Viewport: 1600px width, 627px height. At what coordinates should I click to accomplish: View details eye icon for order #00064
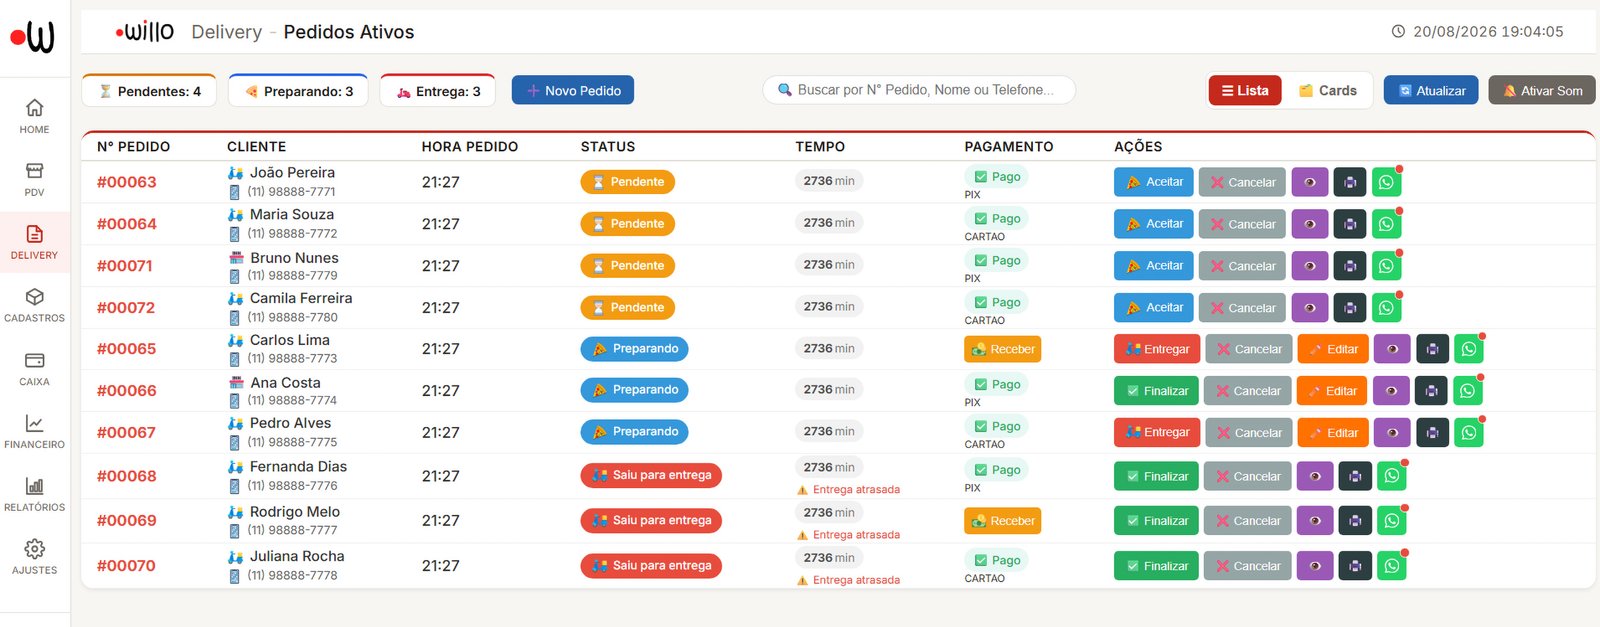tap(1310, 224)
